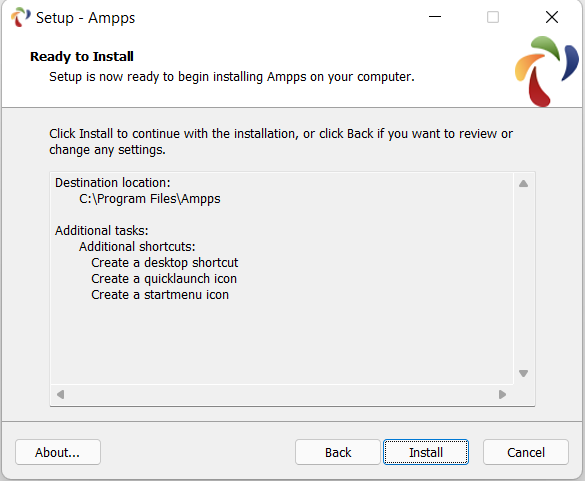Open the About... dialog
The image size is (585, 481).
tap(58, 452)
